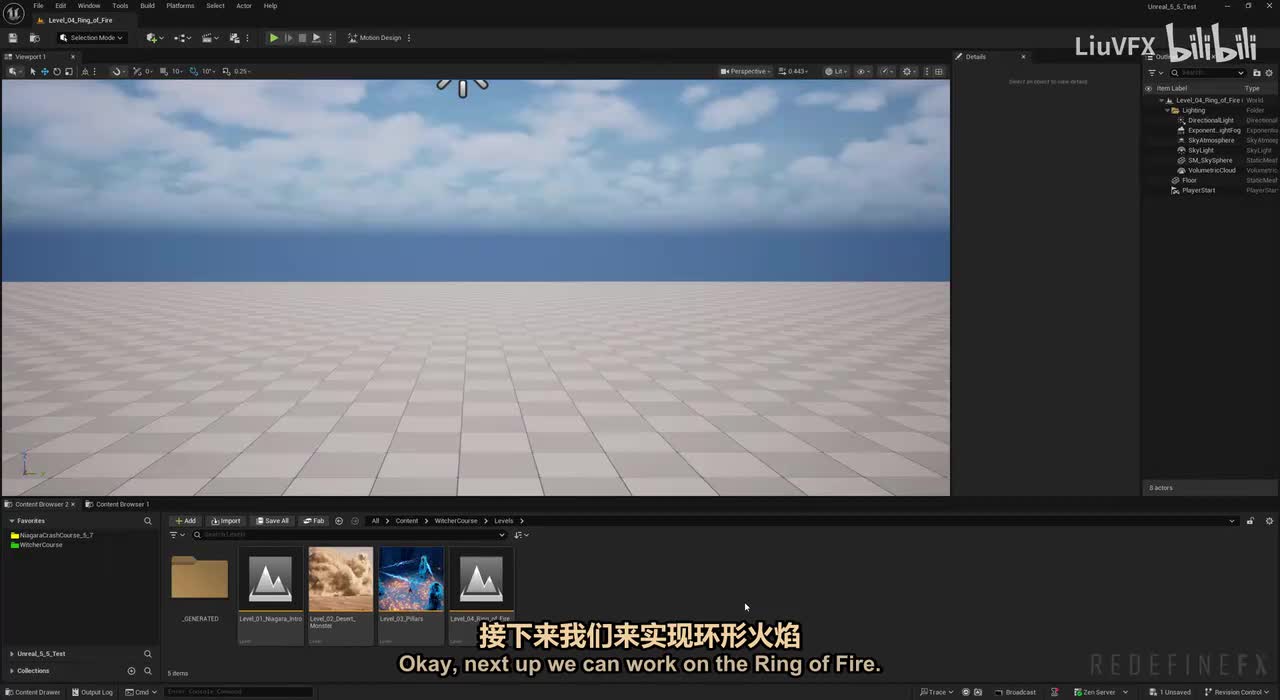Activate the Translate move gizmo tool
Viewport: 1280px width, 700px height.
tap(44, 72)
